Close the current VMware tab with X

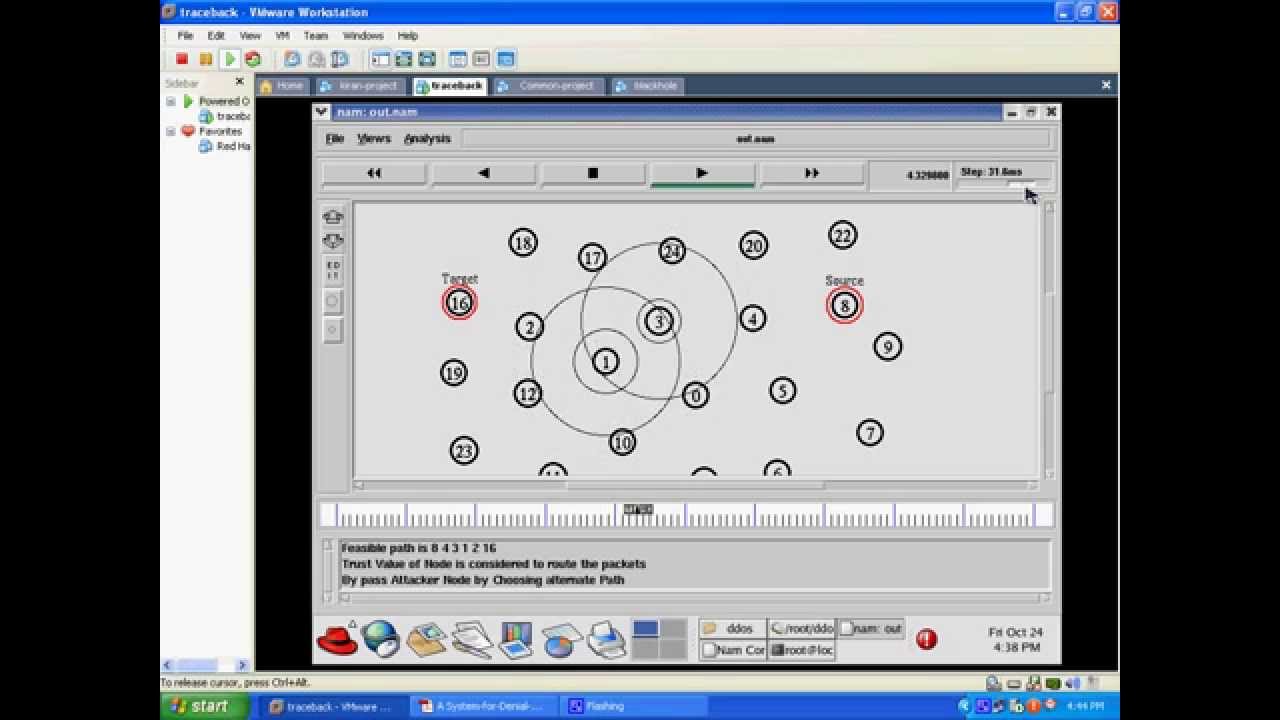1106,85
